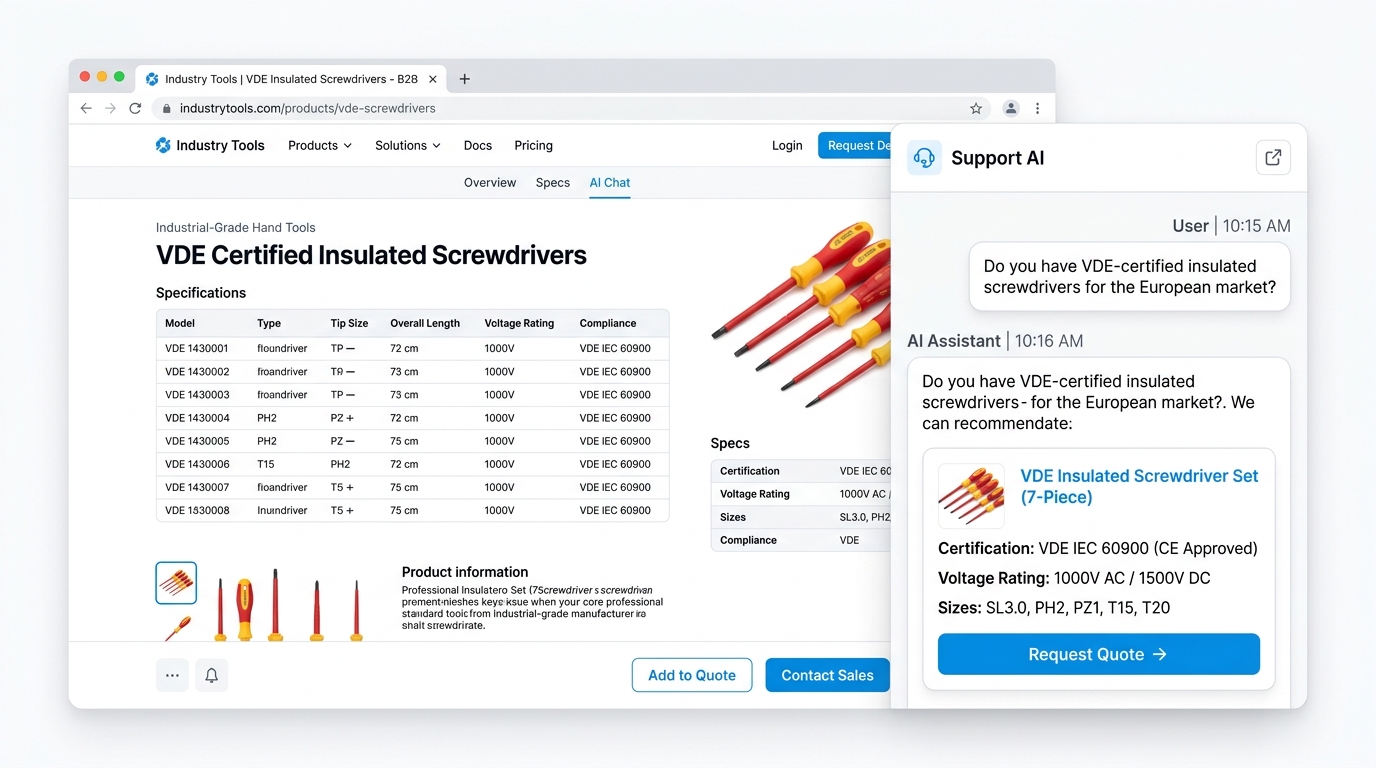
Task: Open Support AI in a new window
Action: click(x=1272, y=157)
